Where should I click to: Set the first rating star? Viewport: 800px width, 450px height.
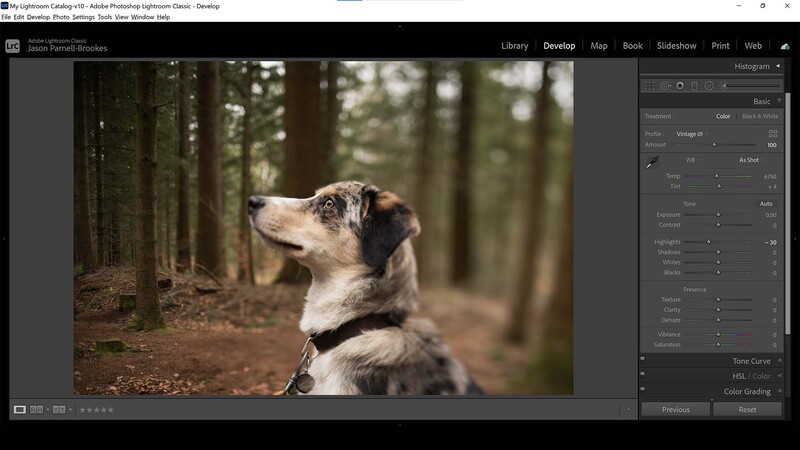coord(82,410)
